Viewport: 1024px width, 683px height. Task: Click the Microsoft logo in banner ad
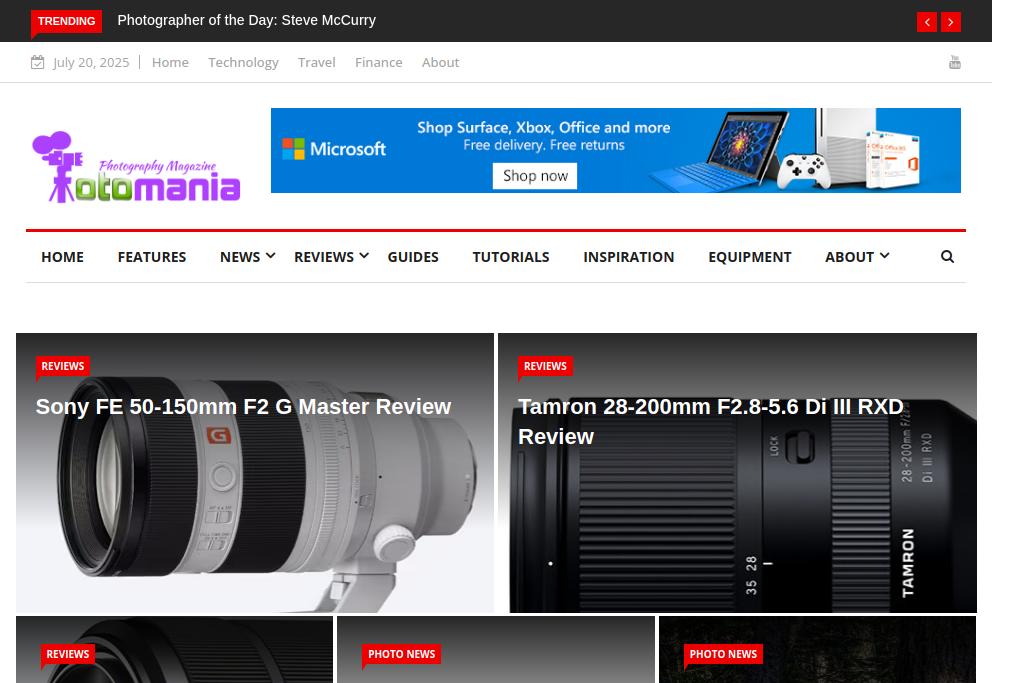(x=334, y=149)
